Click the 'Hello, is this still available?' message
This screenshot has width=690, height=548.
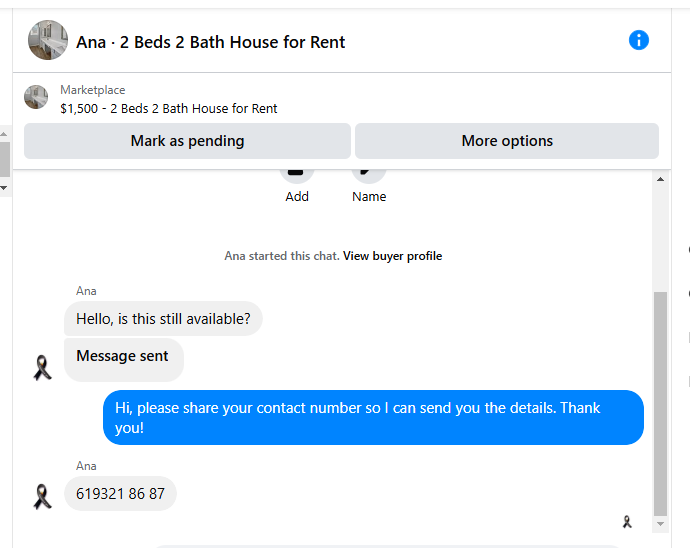(163, 319)
